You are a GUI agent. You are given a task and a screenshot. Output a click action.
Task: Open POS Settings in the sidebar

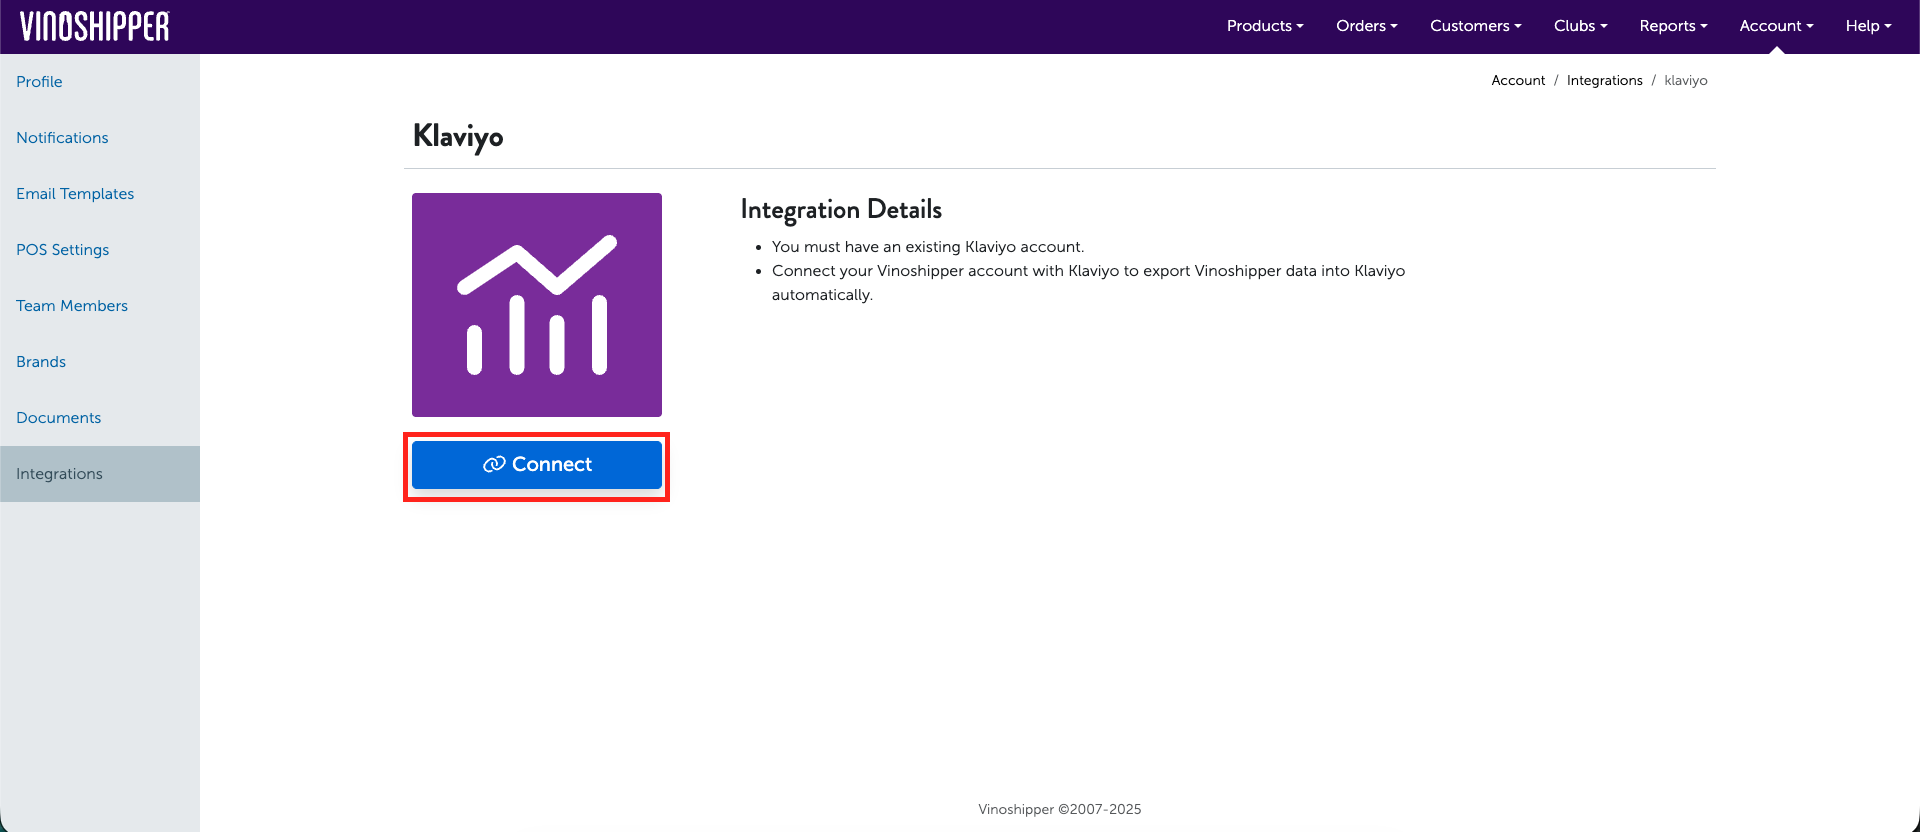[x=100, y=250]
